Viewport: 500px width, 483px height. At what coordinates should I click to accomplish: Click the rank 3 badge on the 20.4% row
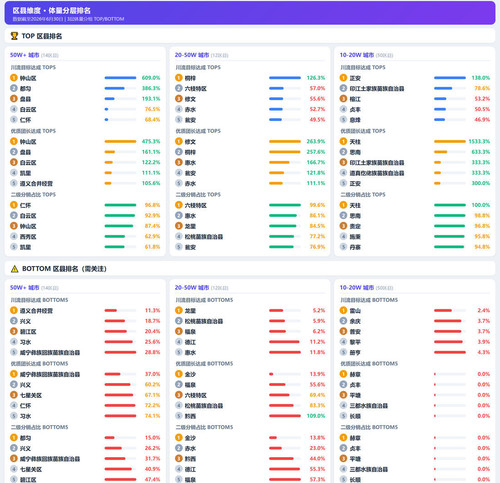pyautogui.click(x=14, y=331)
